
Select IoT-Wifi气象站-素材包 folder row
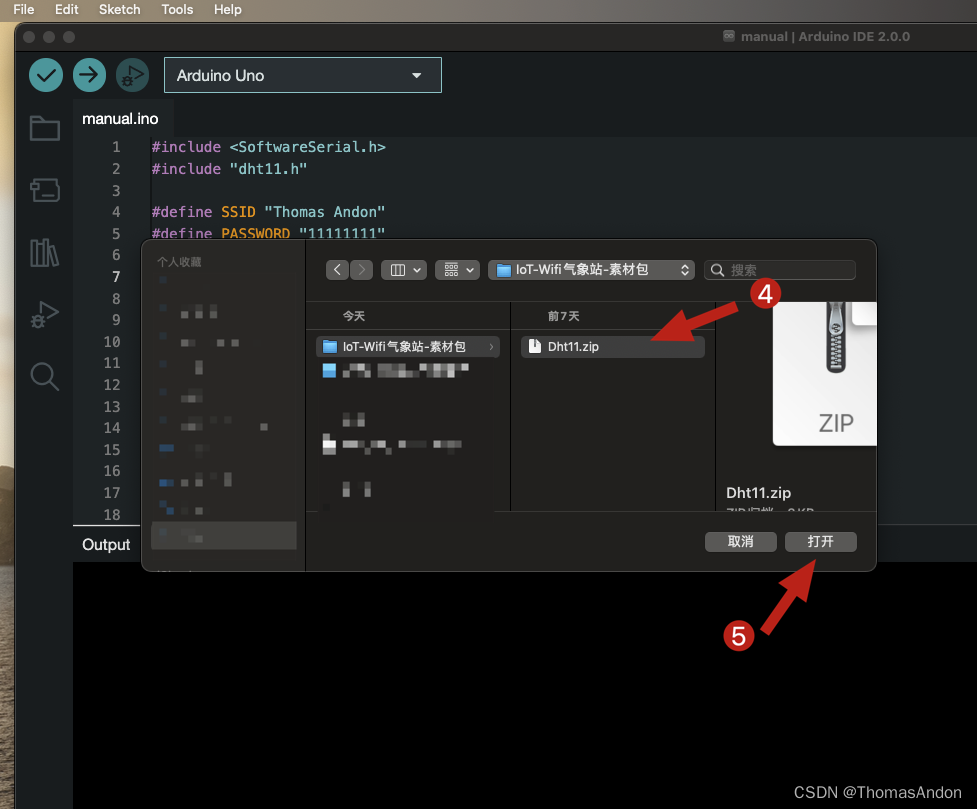coord(408,347)
